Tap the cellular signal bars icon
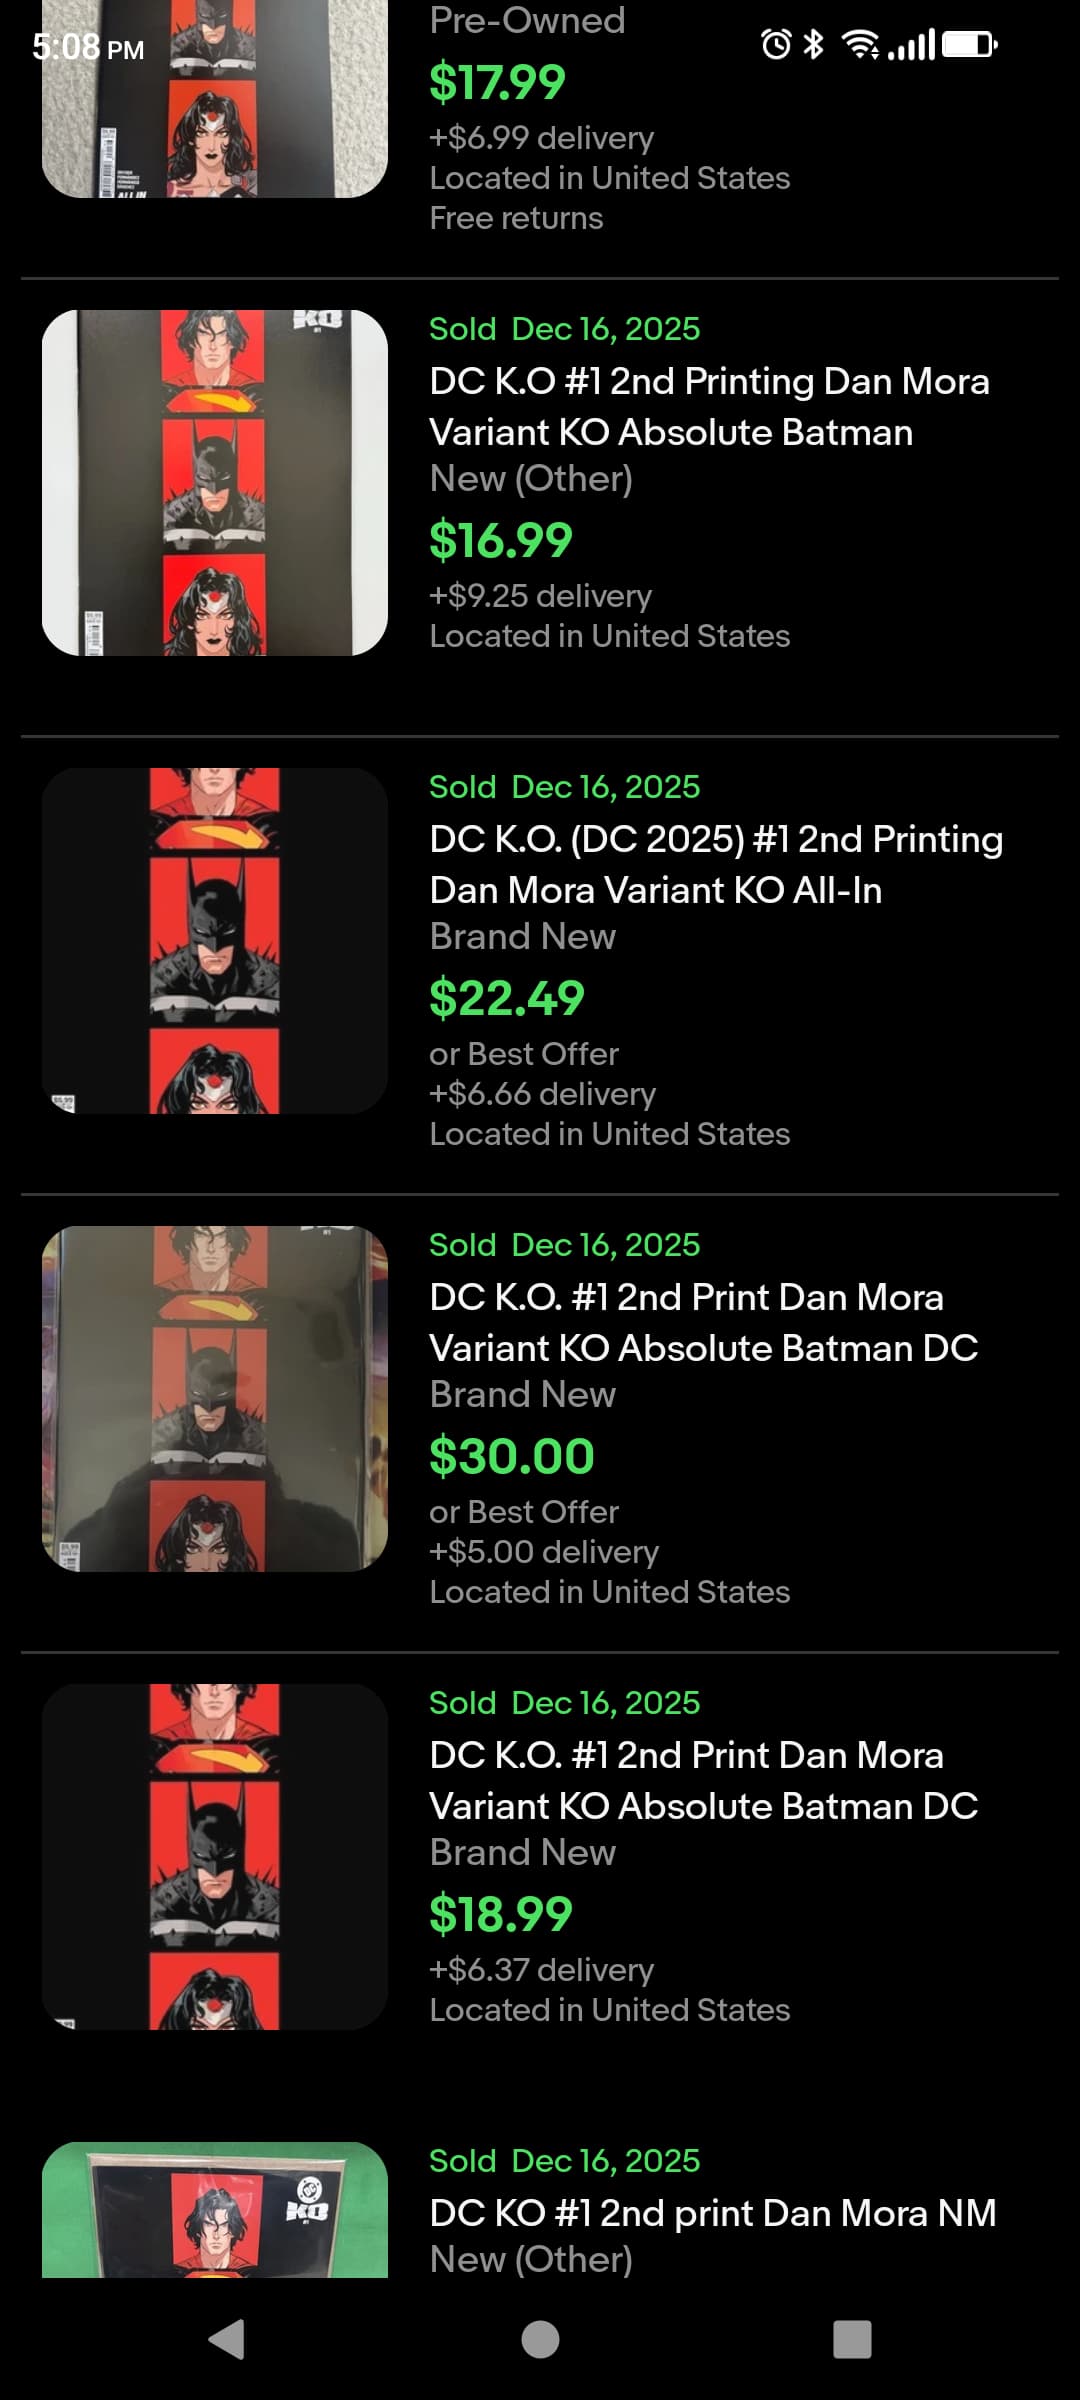 pos(913,44)
